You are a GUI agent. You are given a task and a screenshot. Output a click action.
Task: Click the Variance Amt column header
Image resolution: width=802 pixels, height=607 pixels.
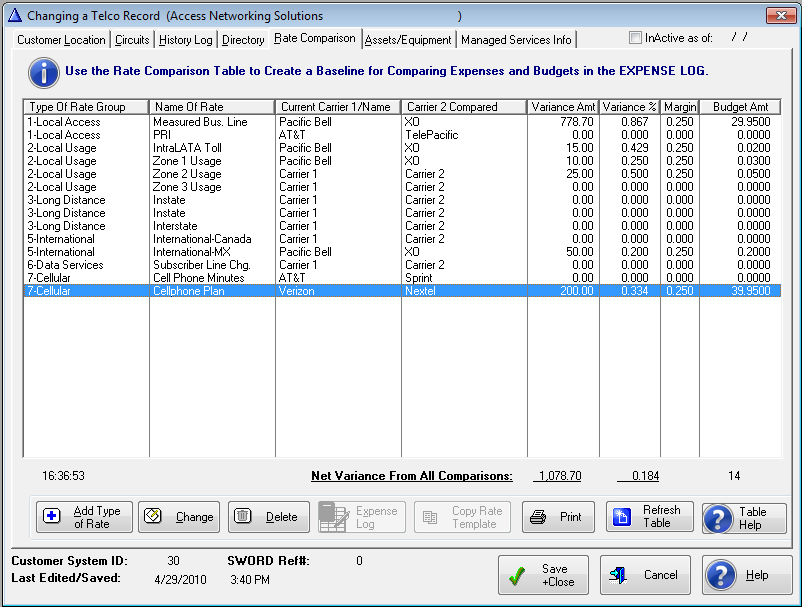tap(563, 107)
